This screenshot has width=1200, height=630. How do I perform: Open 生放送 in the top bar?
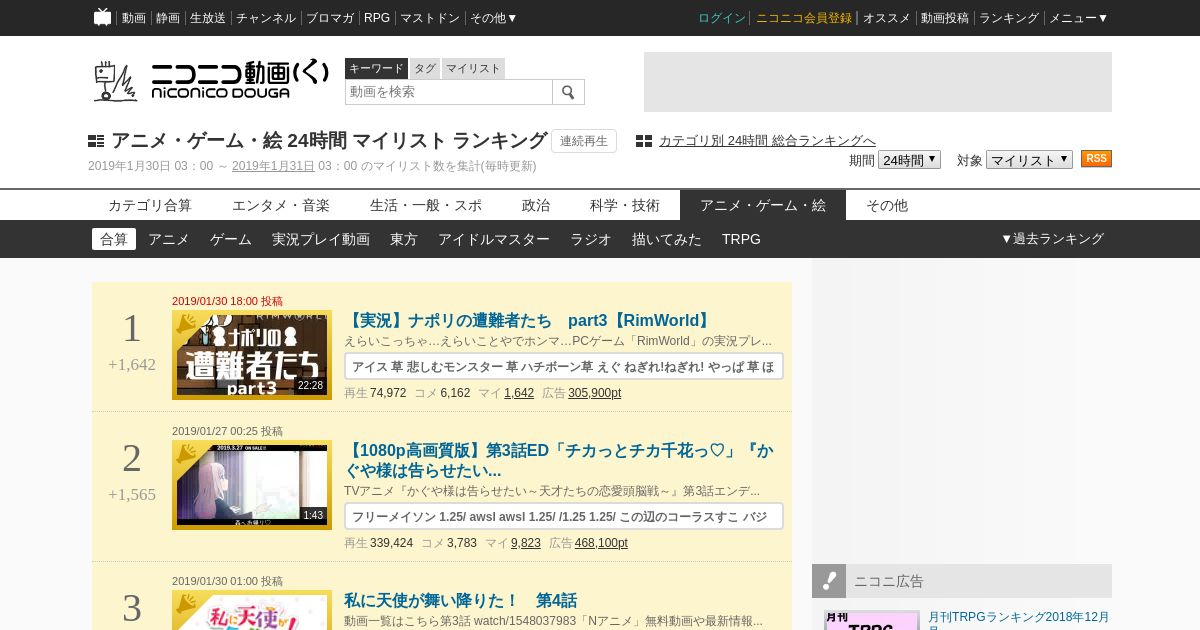pyautogui.click(x=208, y=18)
